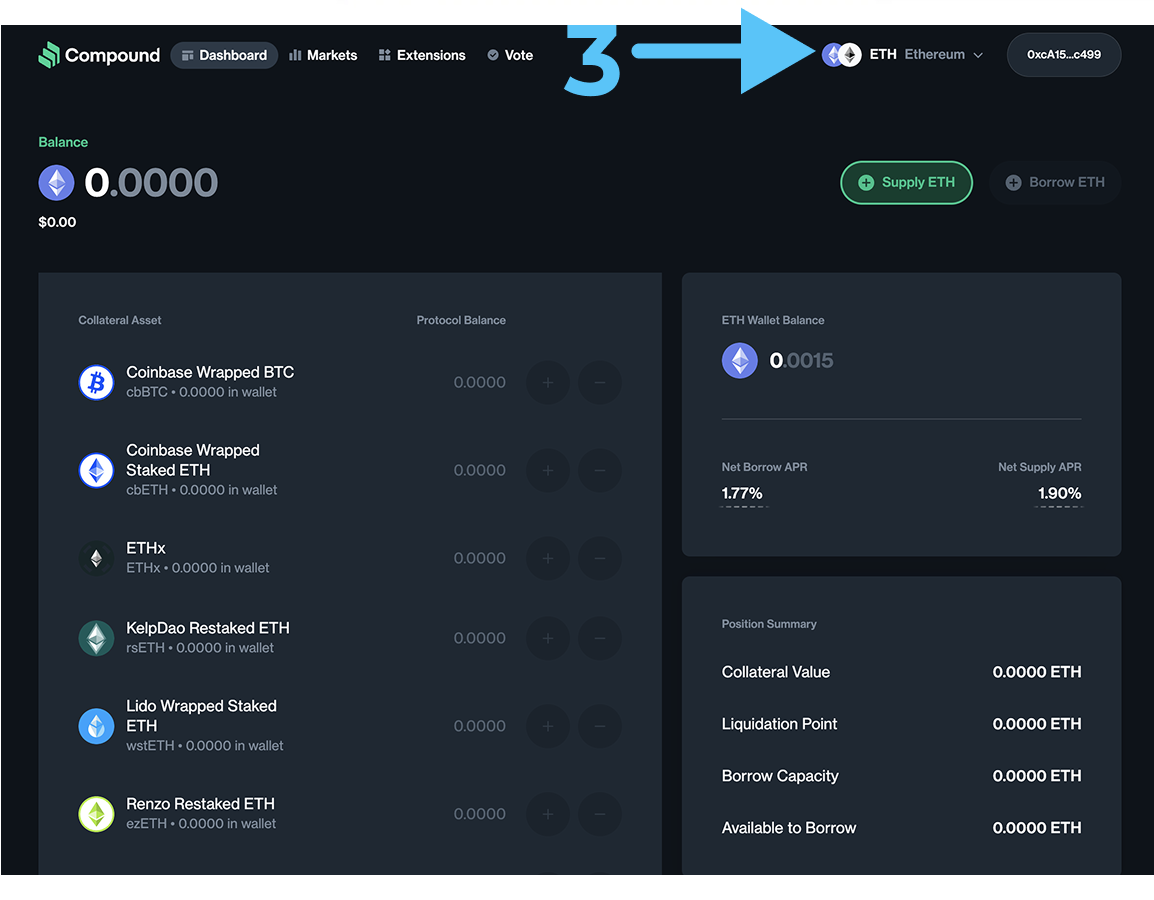1154x900 pixels.
Task: Click the Coinbase Wrapped BTC token icon
Action: 97,382
